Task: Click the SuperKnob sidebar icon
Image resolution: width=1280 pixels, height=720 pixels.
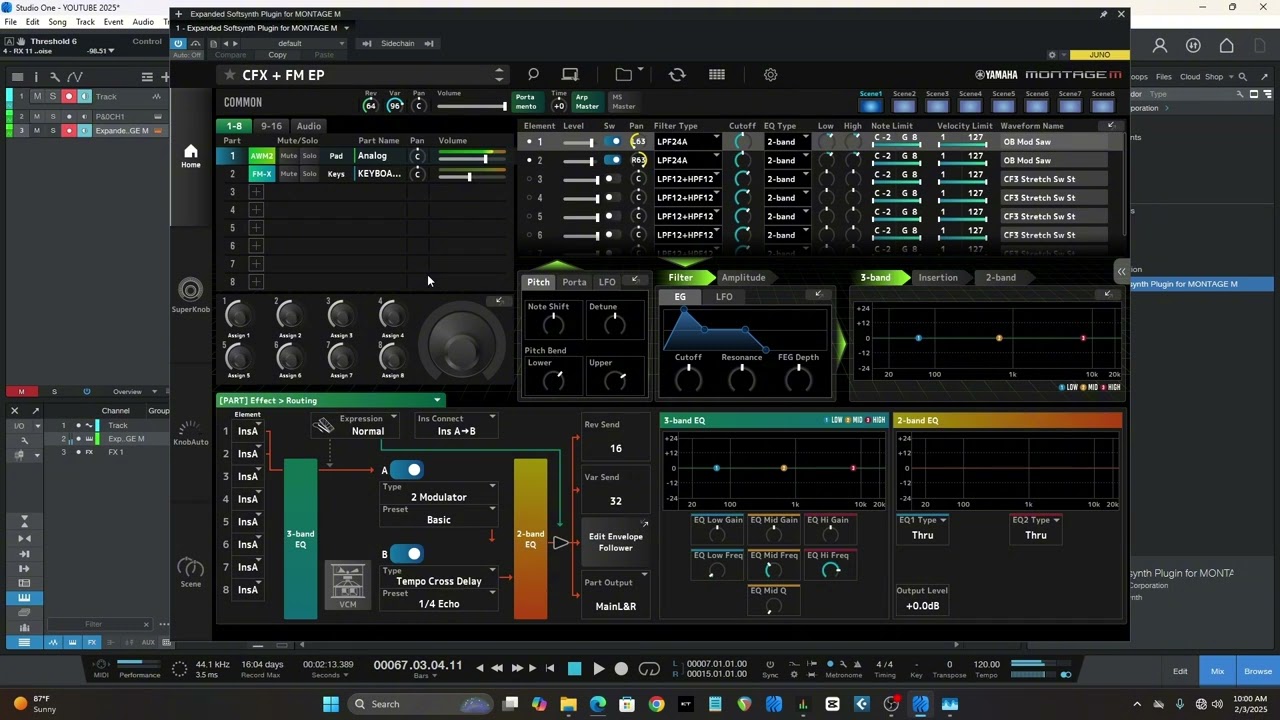Action: coord(190,294)
